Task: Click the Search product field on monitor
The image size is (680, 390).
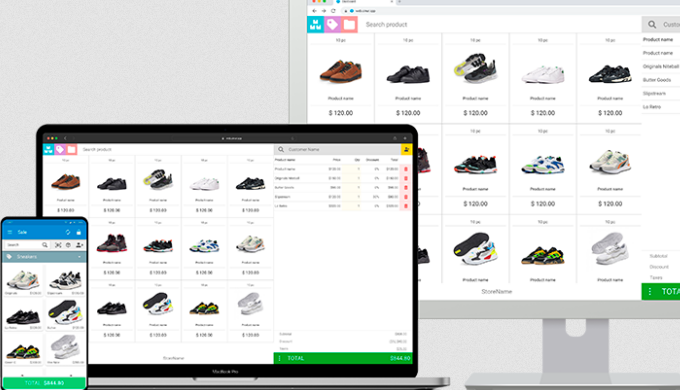Action: pyautogui.click(x=500, y=25)
